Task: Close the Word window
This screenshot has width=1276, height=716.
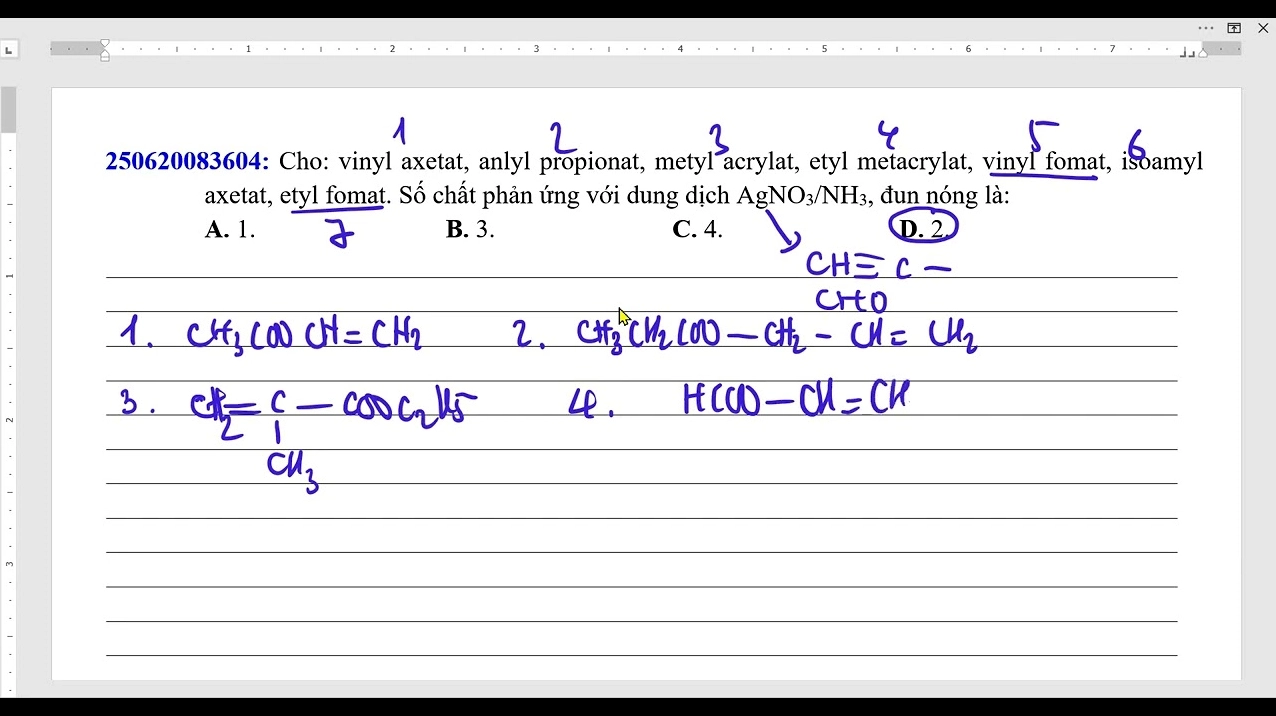Action: [x=1263, y=28]
